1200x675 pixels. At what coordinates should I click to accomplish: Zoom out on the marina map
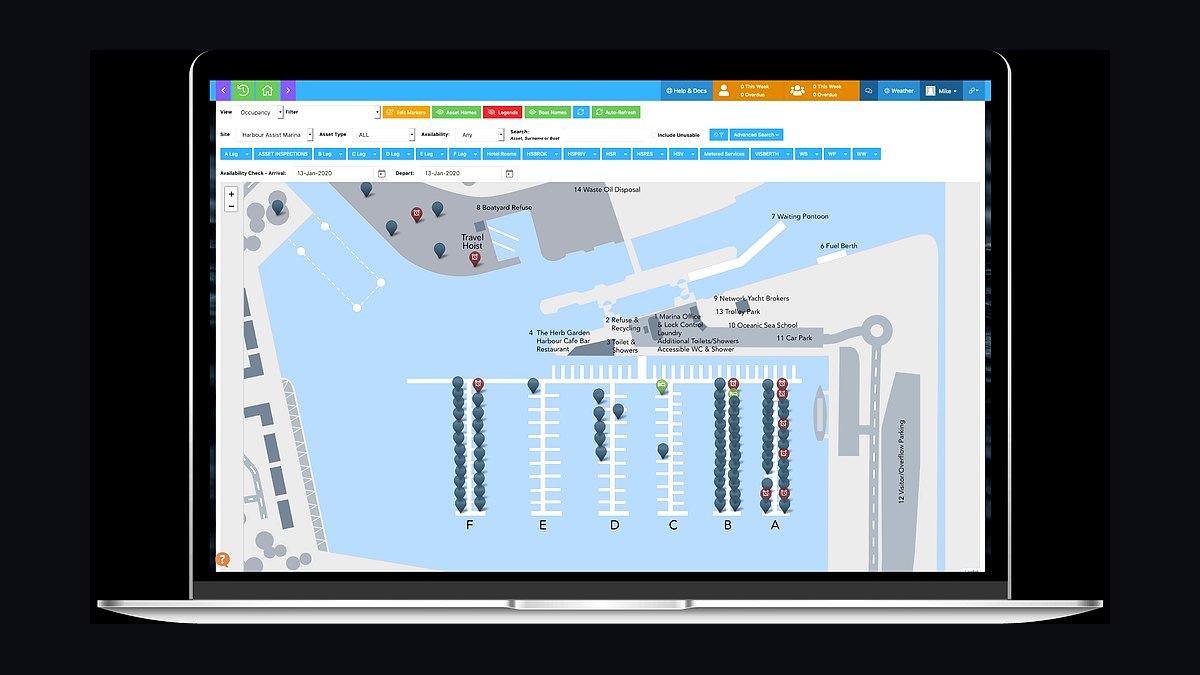tap(231, 206)
